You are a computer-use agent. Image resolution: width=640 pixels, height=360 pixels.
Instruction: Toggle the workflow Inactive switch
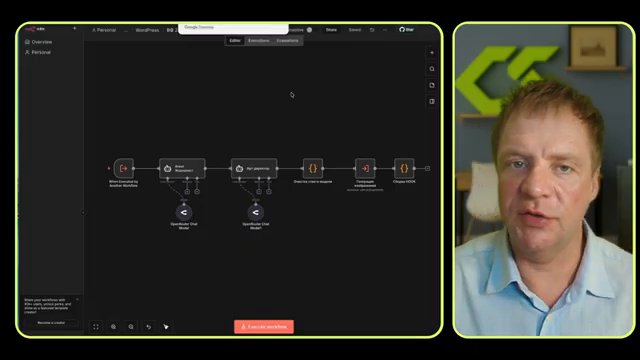point(309,30)
